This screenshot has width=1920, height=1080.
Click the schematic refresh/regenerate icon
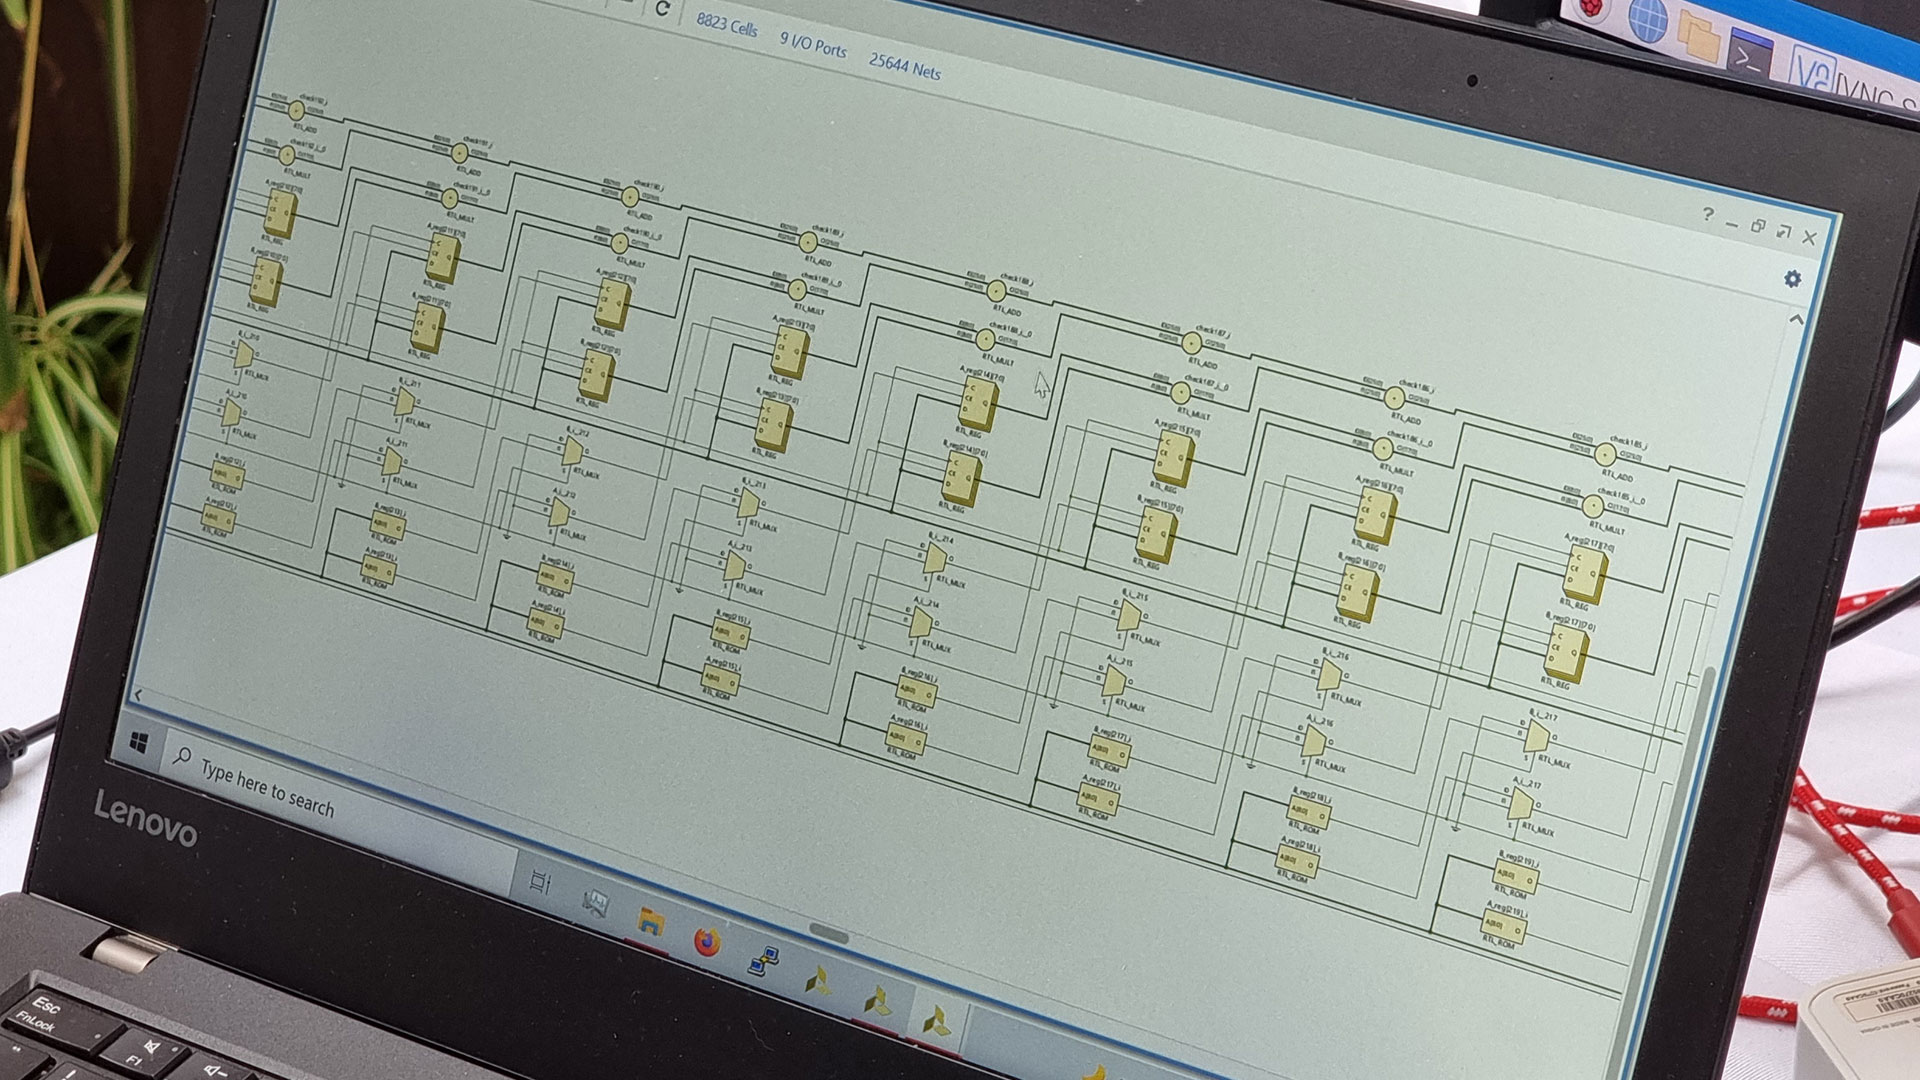662,9
